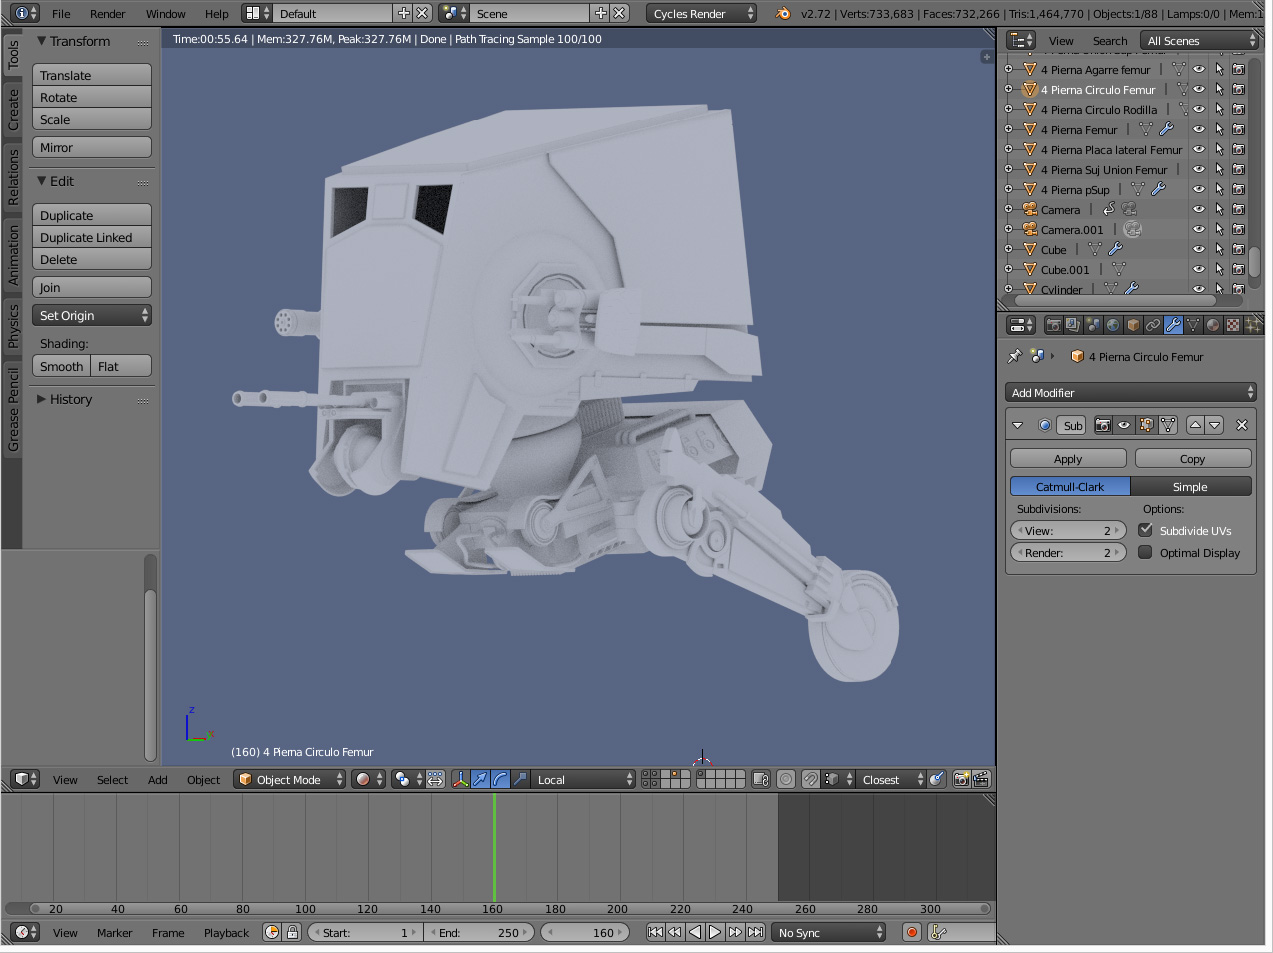Collapse the Sub modifier panel triangle
The height and width of the screenshot is (953, 1273).
click(x=1018, y=425)
